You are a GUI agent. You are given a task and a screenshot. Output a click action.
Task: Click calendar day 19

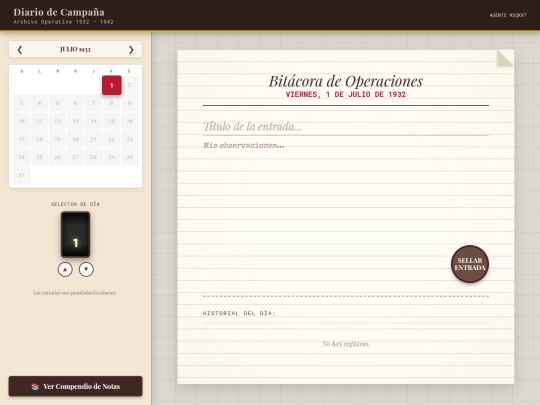pyautogui.click(x=58, y=139)
